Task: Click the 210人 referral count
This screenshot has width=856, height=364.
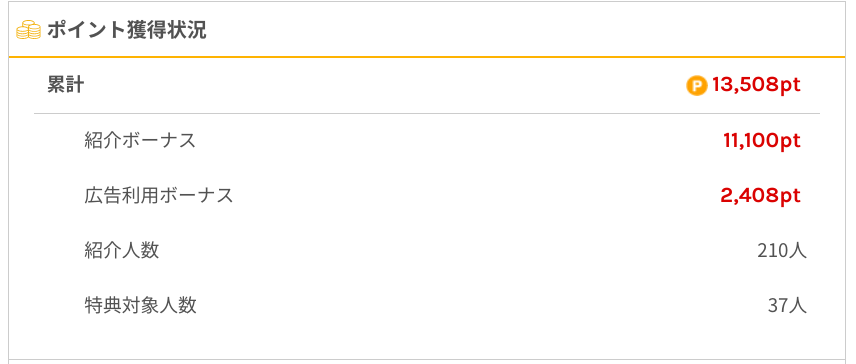Action: (x=782, y=251)
